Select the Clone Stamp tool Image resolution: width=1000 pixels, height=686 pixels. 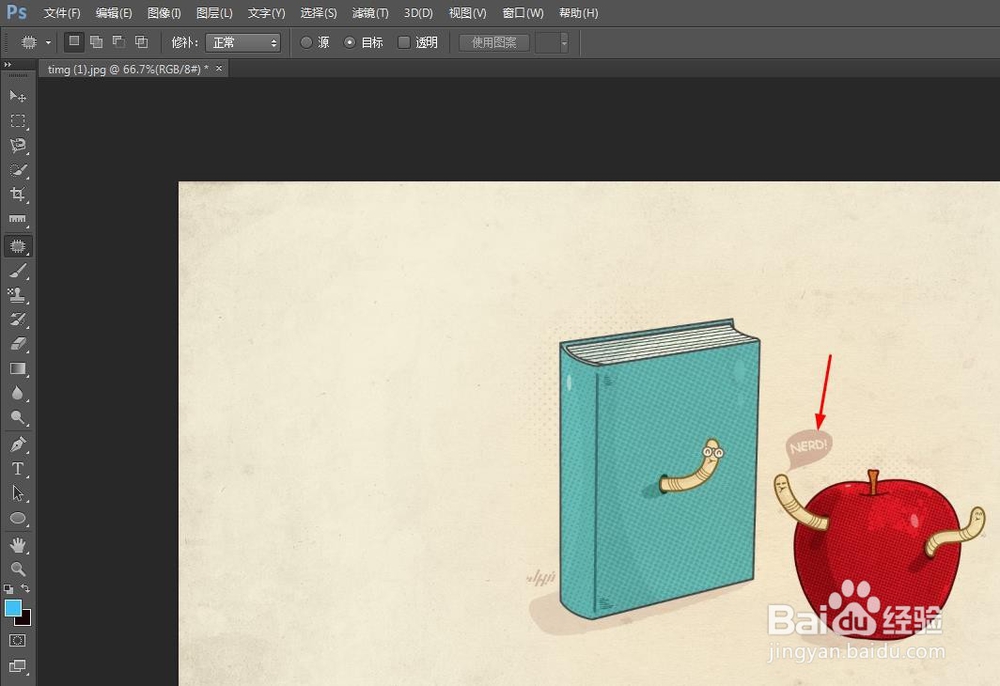click(18, 295)
